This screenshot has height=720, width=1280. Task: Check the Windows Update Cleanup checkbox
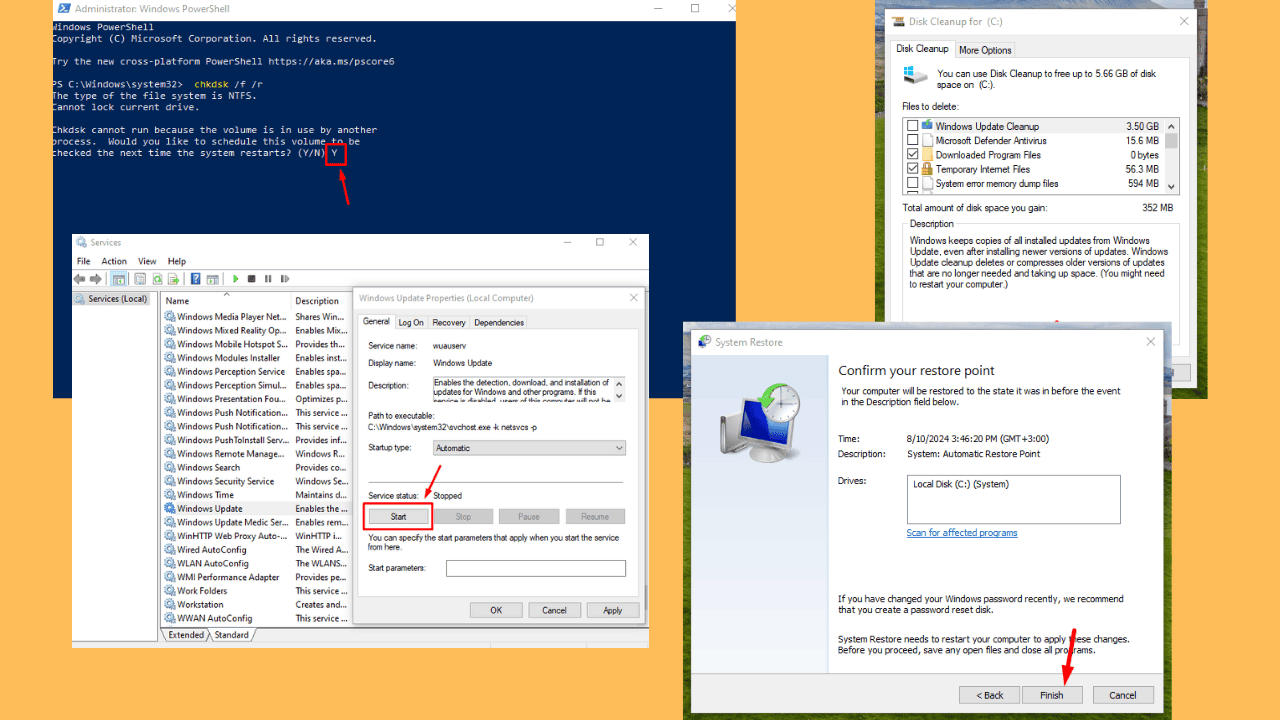click(912, 126)
